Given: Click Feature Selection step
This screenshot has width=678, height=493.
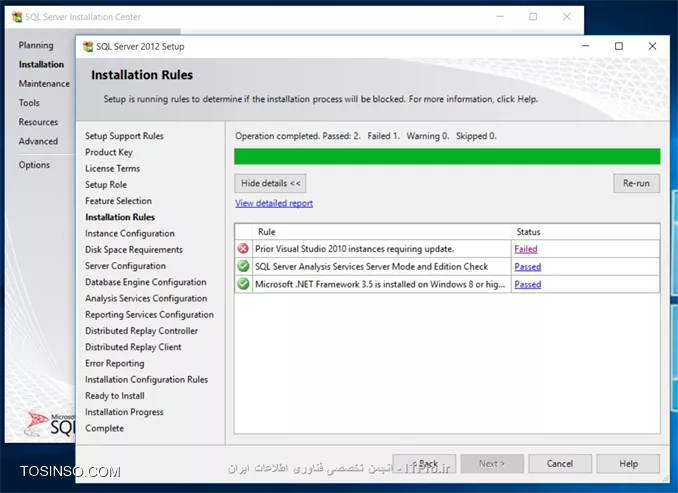Looking at the screenshot, I should click(118, 201).
